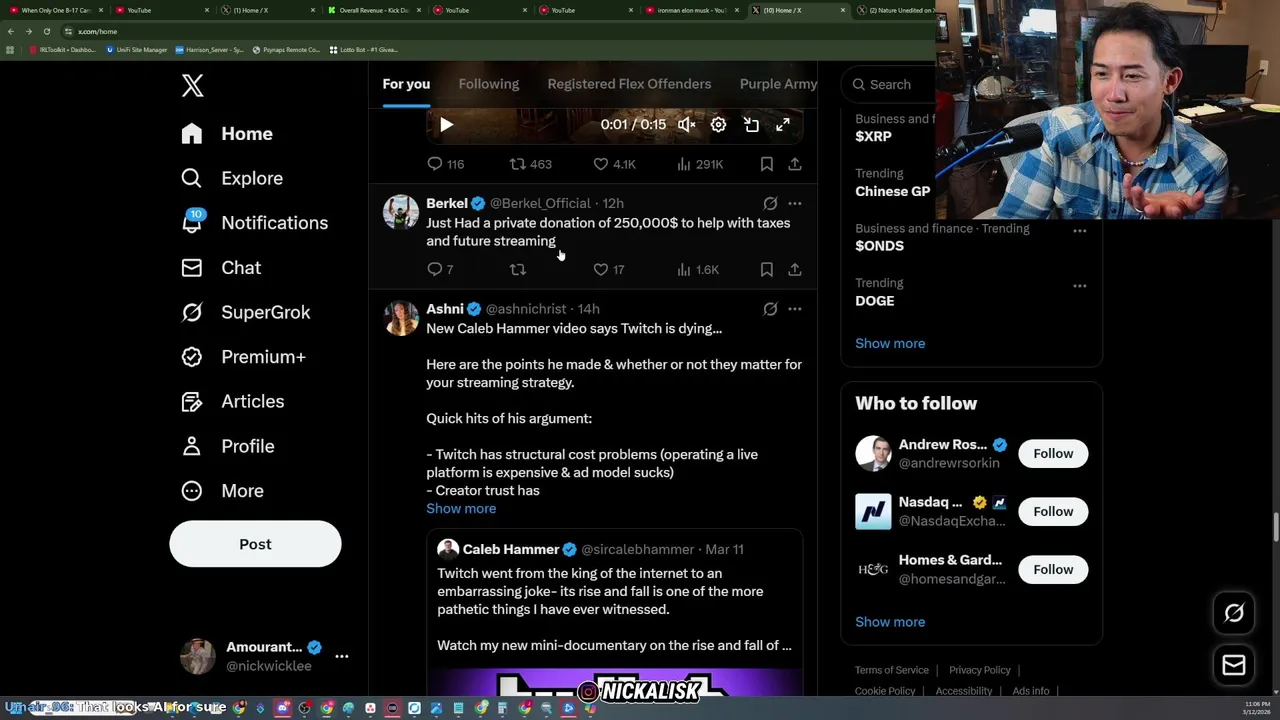Go to Home in the sidebar
The height and width of the screenshot is (720, 1280).
(x=227, y=134)
